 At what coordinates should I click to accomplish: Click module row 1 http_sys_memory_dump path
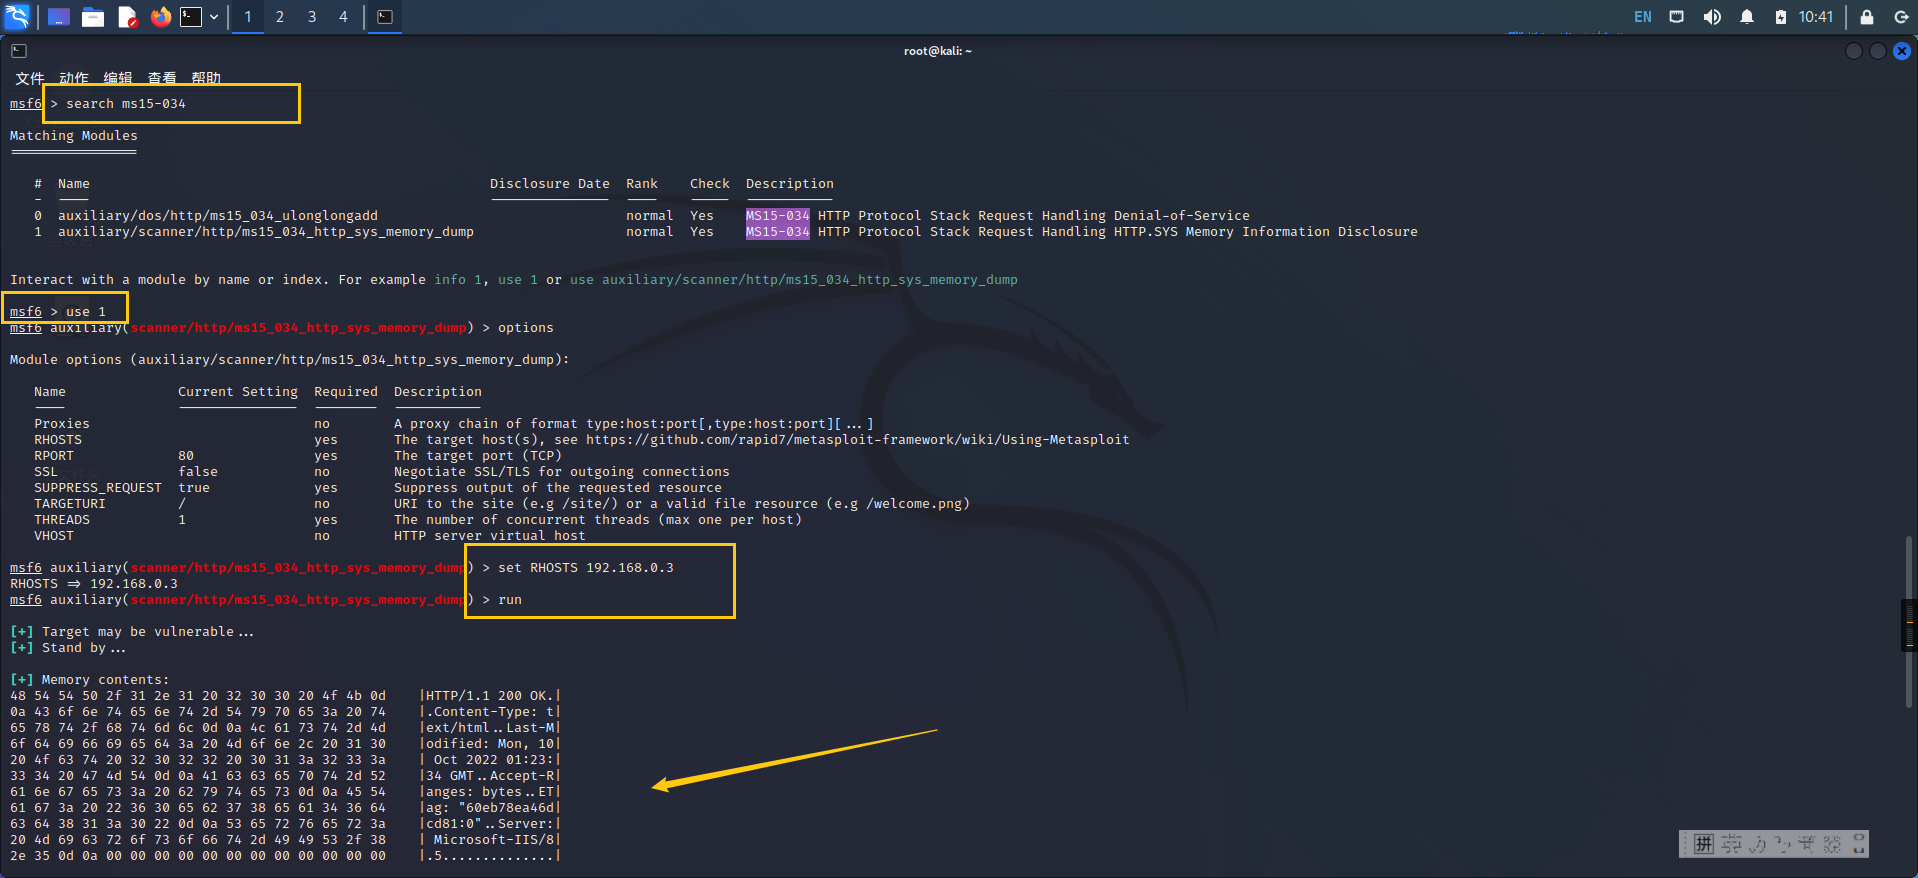[x=266, y=232]
